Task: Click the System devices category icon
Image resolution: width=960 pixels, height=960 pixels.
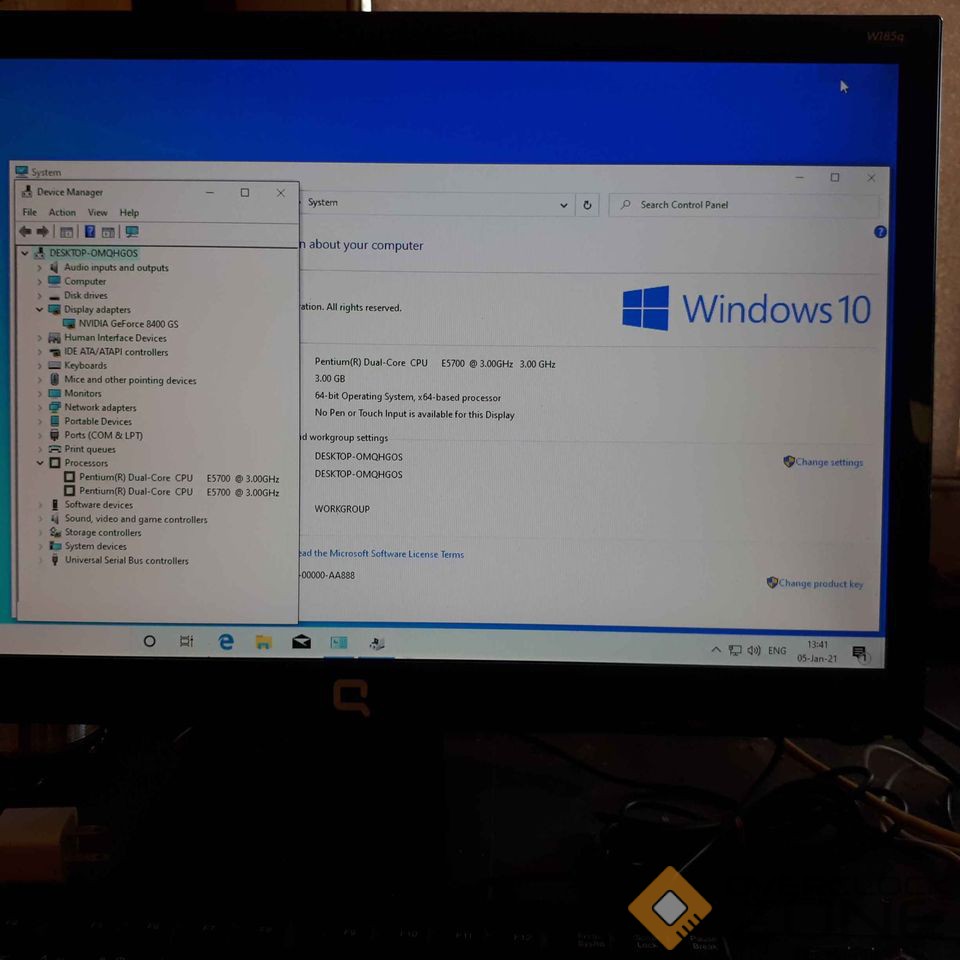Action: (55, 546)
